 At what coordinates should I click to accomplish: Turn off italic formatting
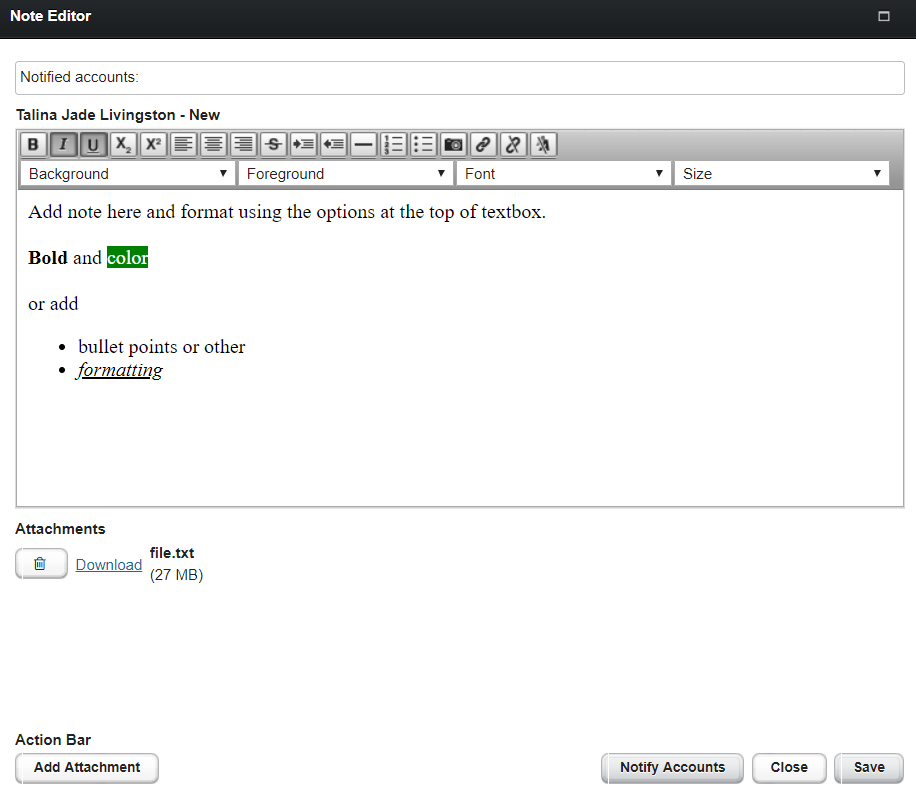tap(63, 145)
